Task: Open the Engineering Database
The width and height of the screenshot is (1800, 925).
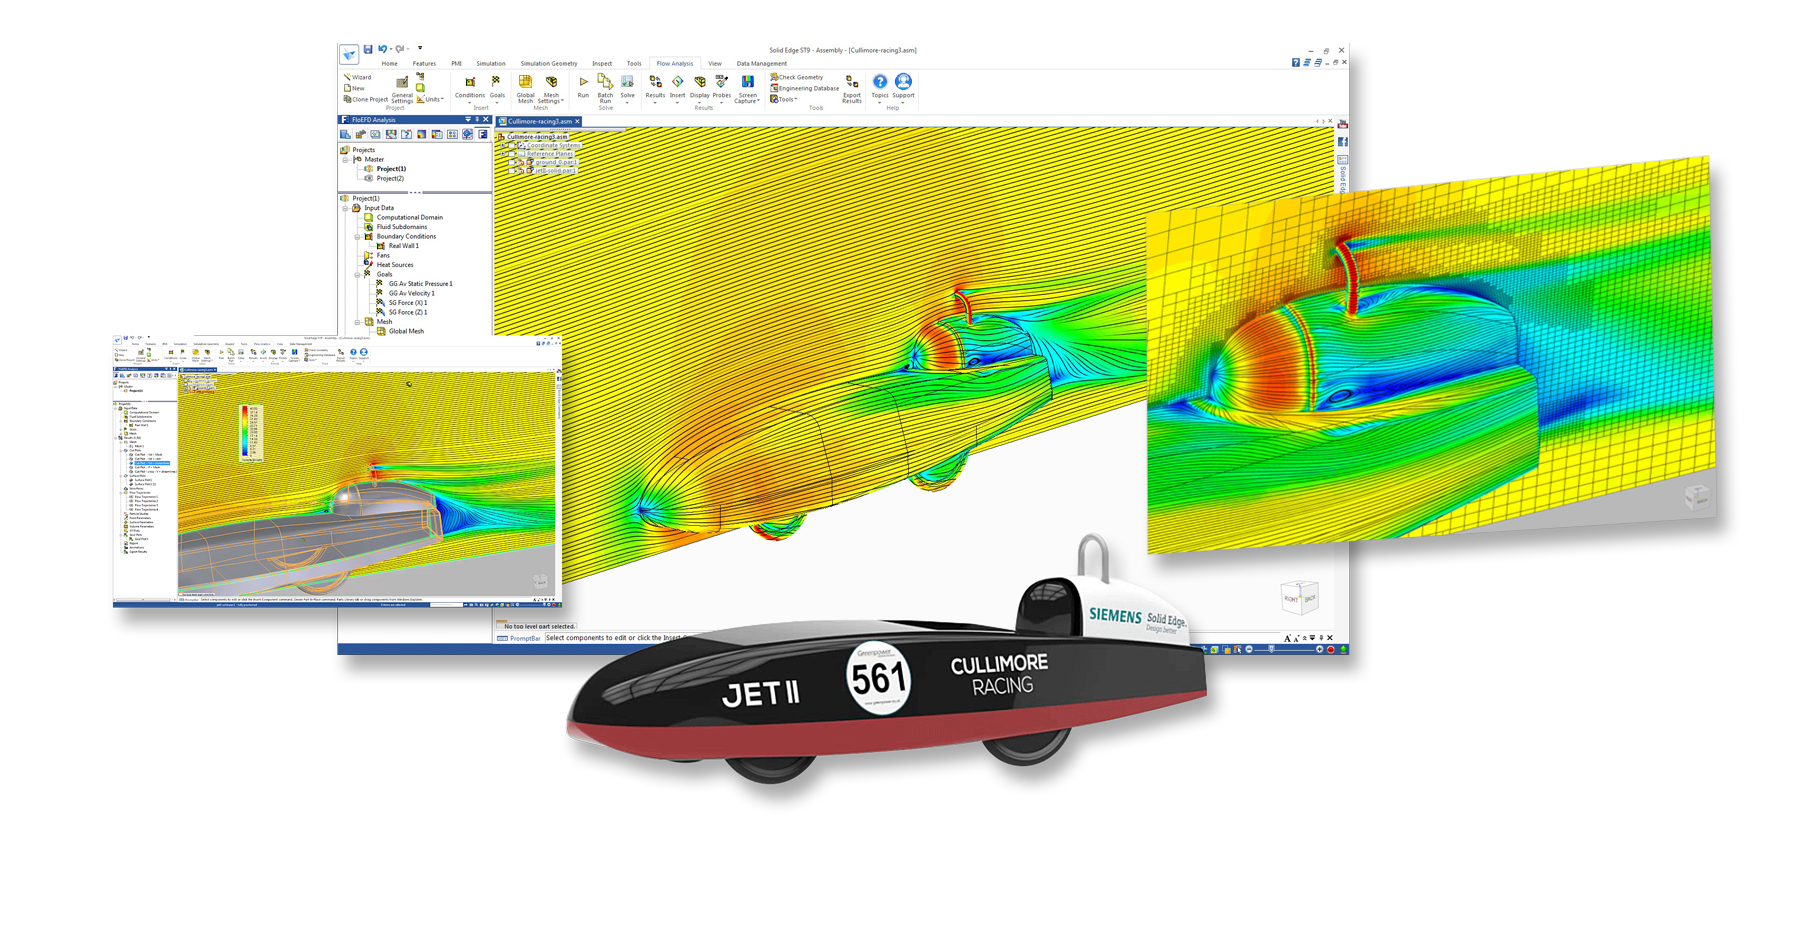Action: [x=805, y=88]
